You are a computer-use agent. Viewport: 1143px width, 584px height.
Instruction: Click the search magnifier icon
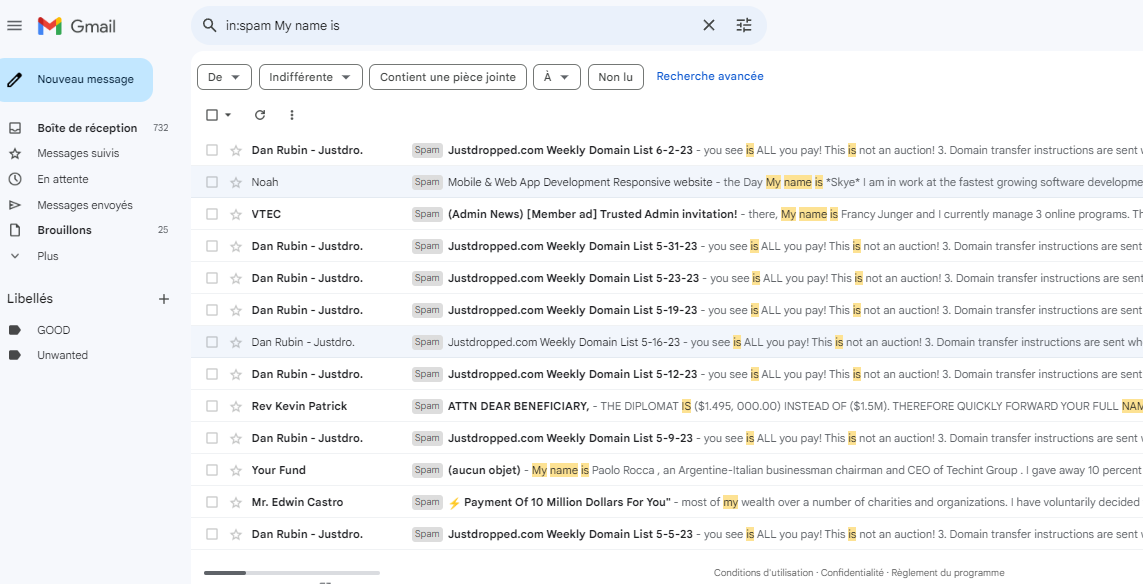(210, 26)
